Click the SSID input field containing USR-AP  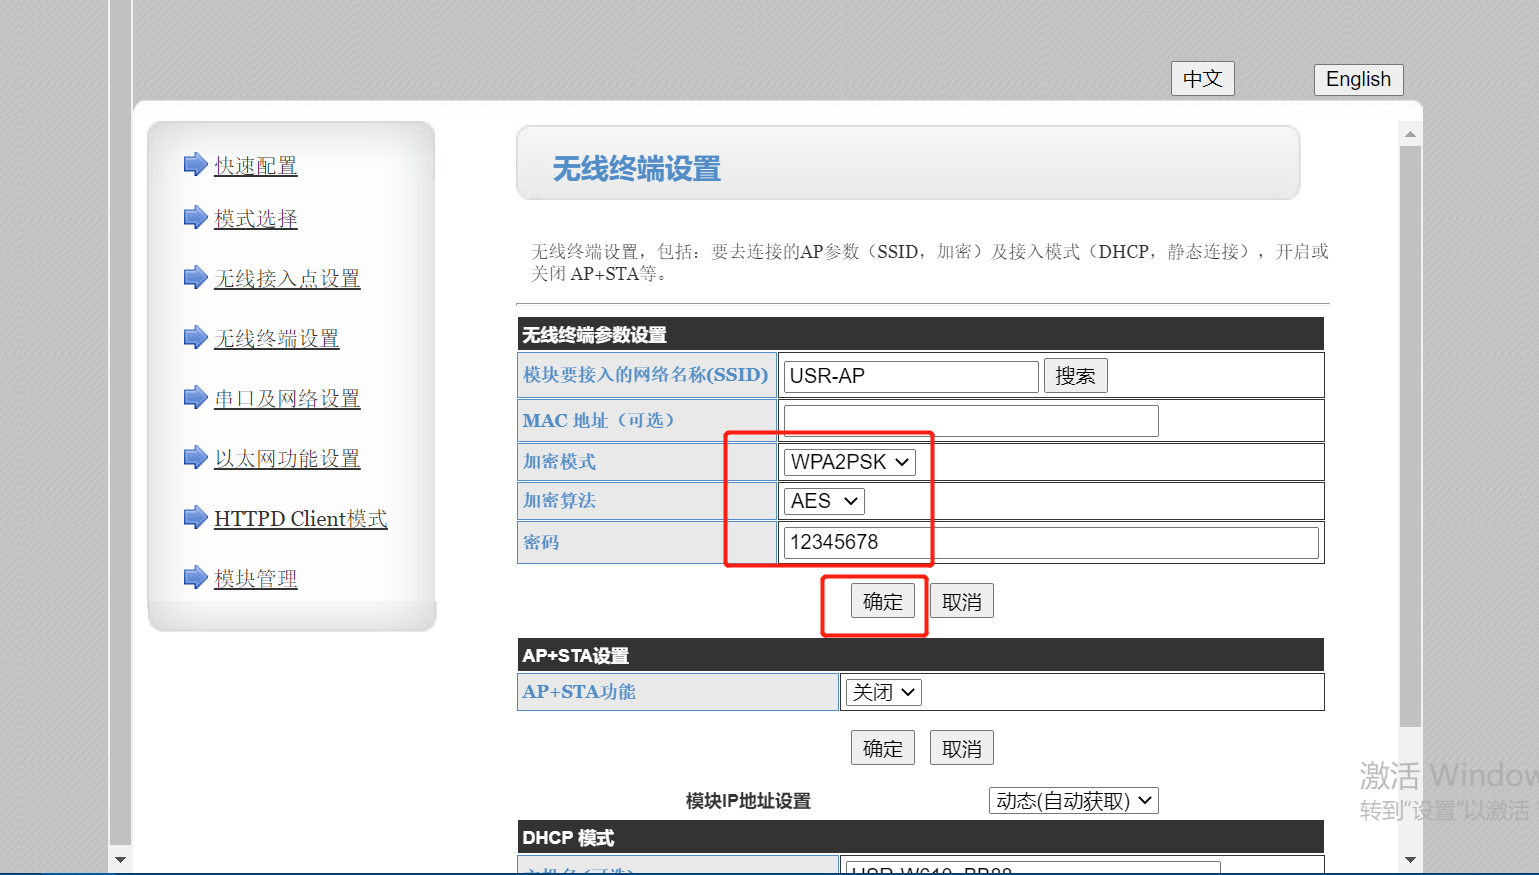pos(910,376)
